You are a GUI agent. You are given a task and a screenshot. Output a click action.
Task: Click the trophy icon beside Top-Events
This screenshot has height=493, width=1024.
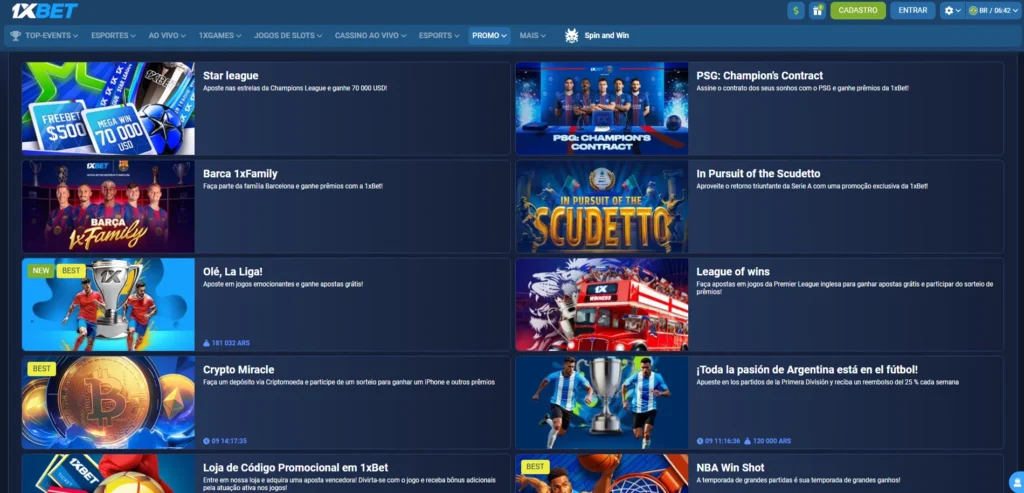coord(15,36)
